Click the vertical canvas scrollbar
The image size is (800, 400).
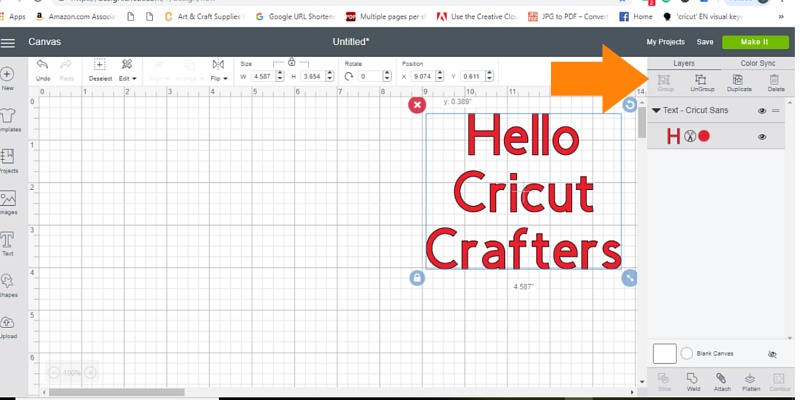coord(642,122)
